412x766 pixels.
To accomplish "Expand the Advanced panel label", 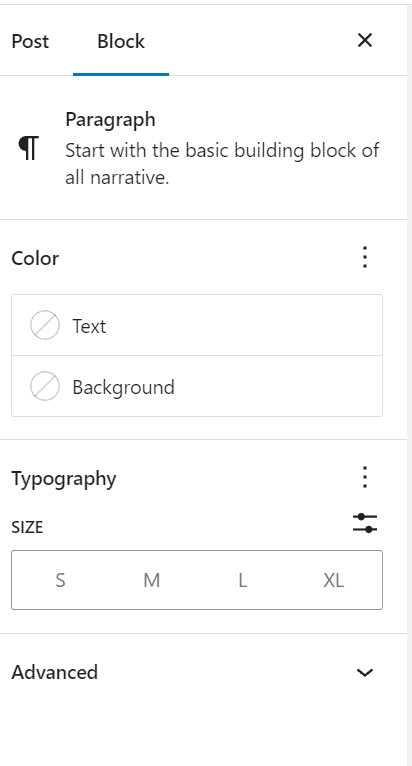I will point(55,672).
